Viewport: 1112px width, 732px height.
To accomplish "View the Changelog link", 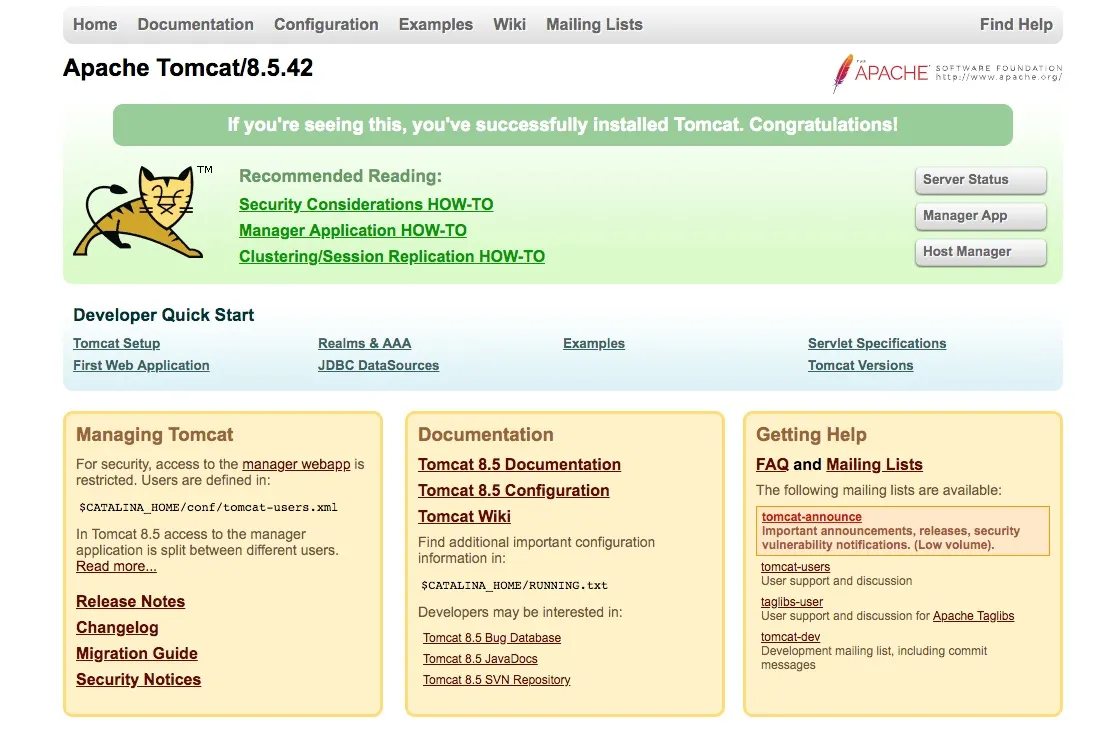I will tap(117, 628).
